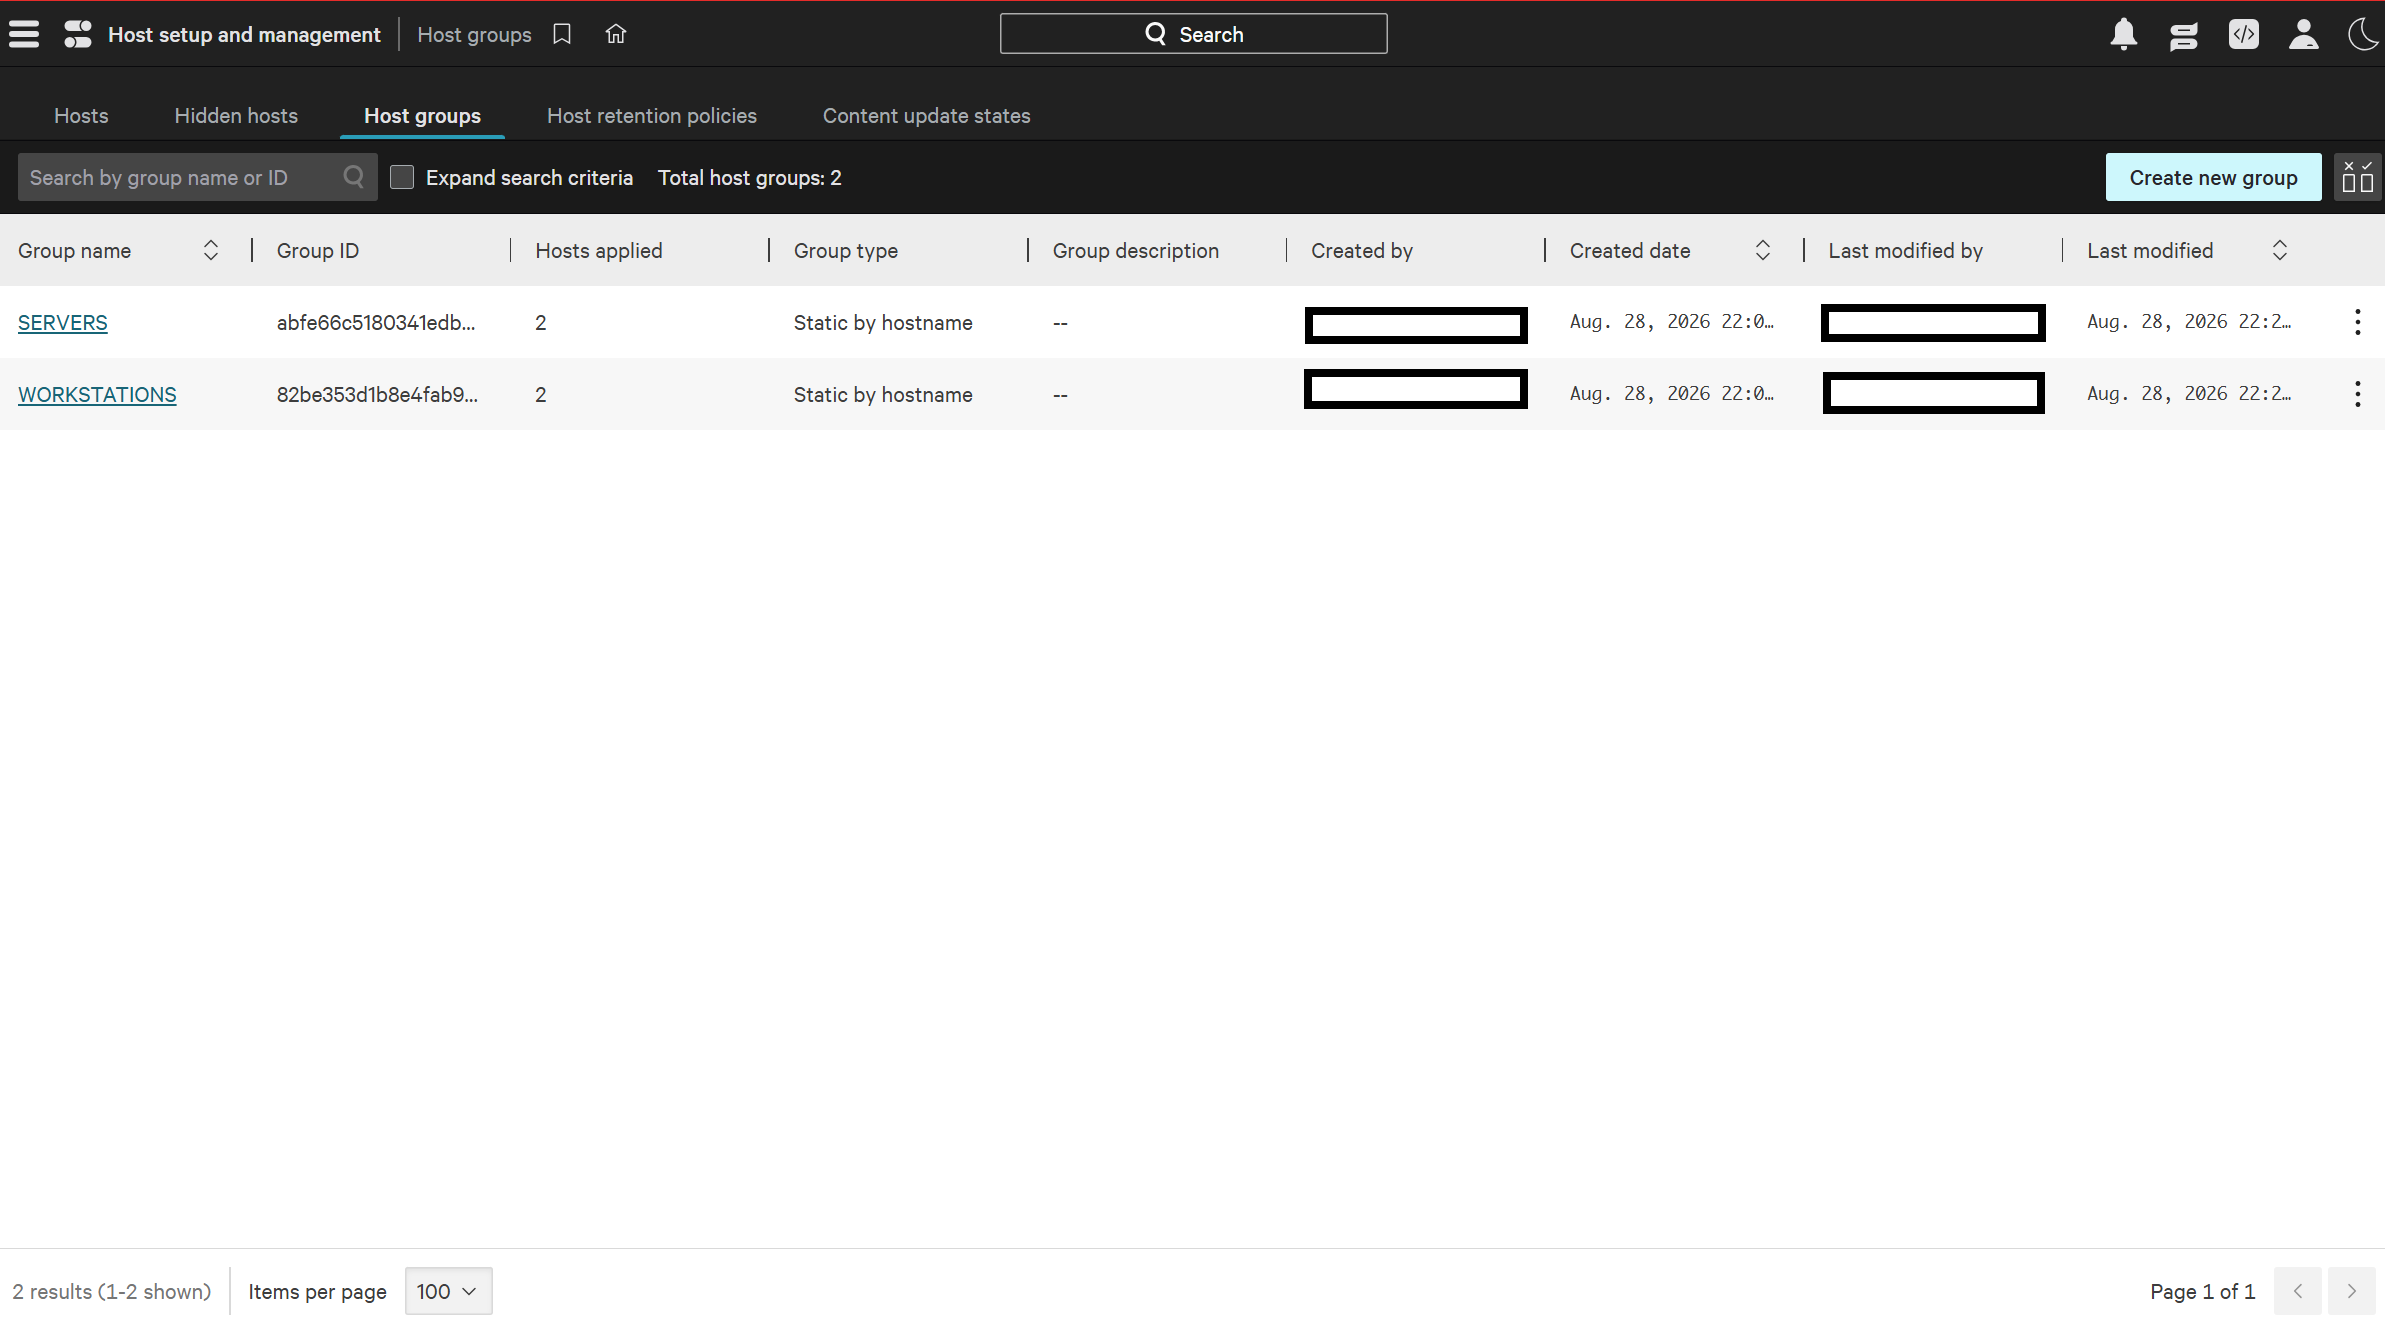
Task: Open the SERVERS group link
Action: pos(63,322)
